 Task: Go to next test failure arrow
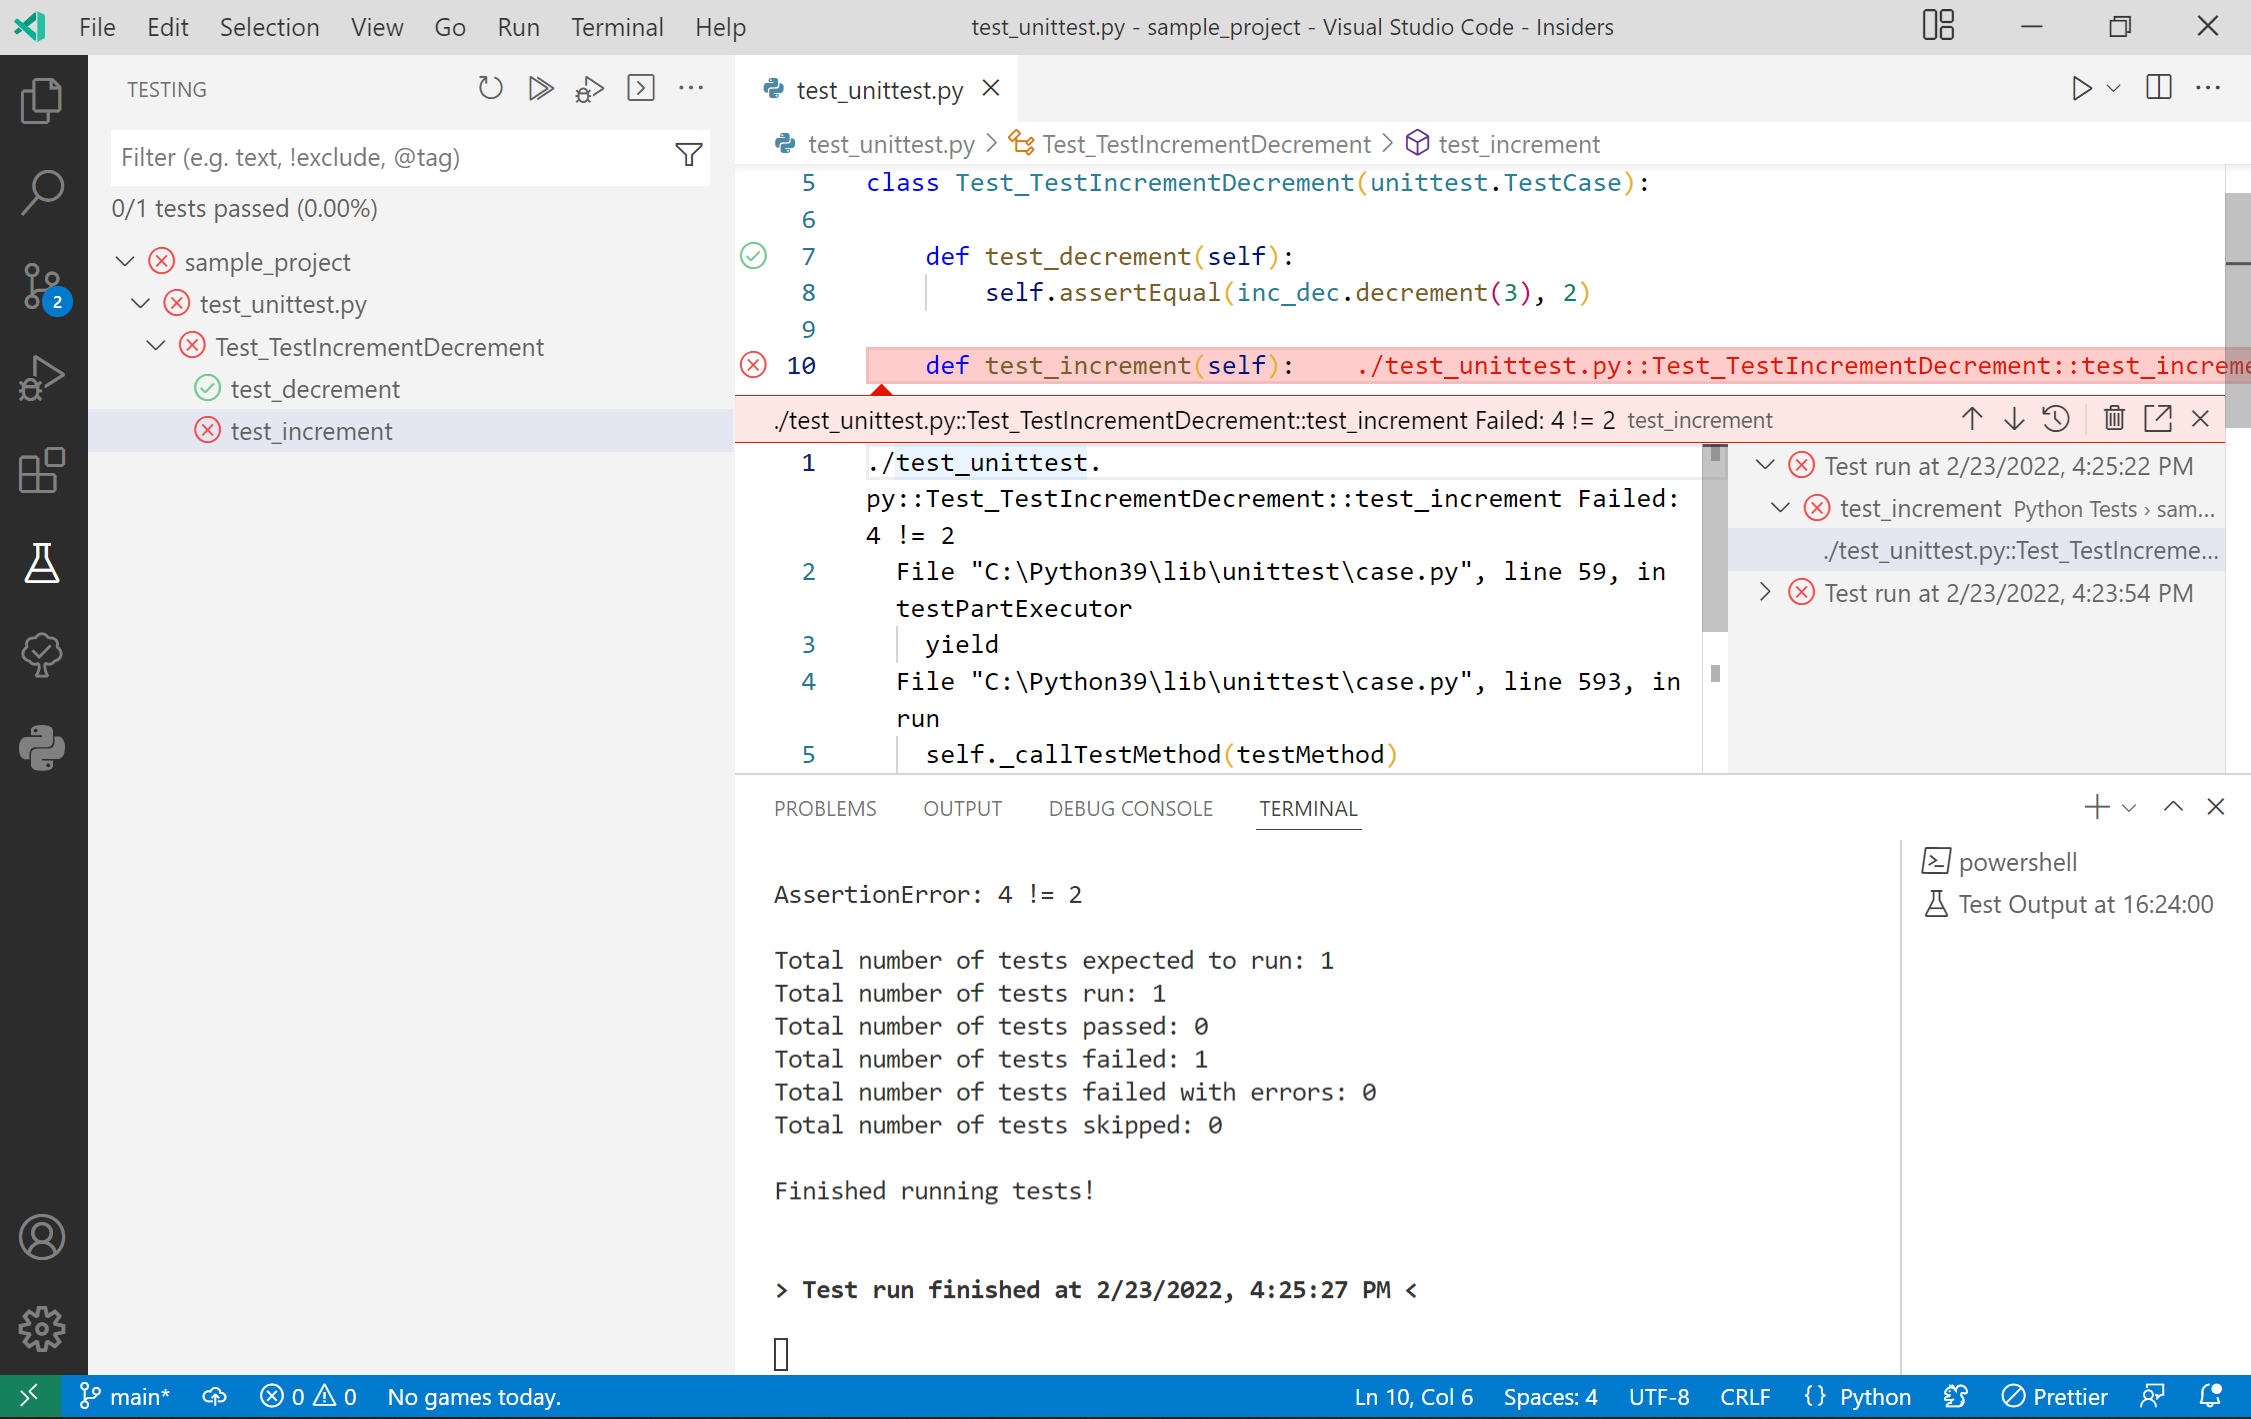[x=2014, y=419]
